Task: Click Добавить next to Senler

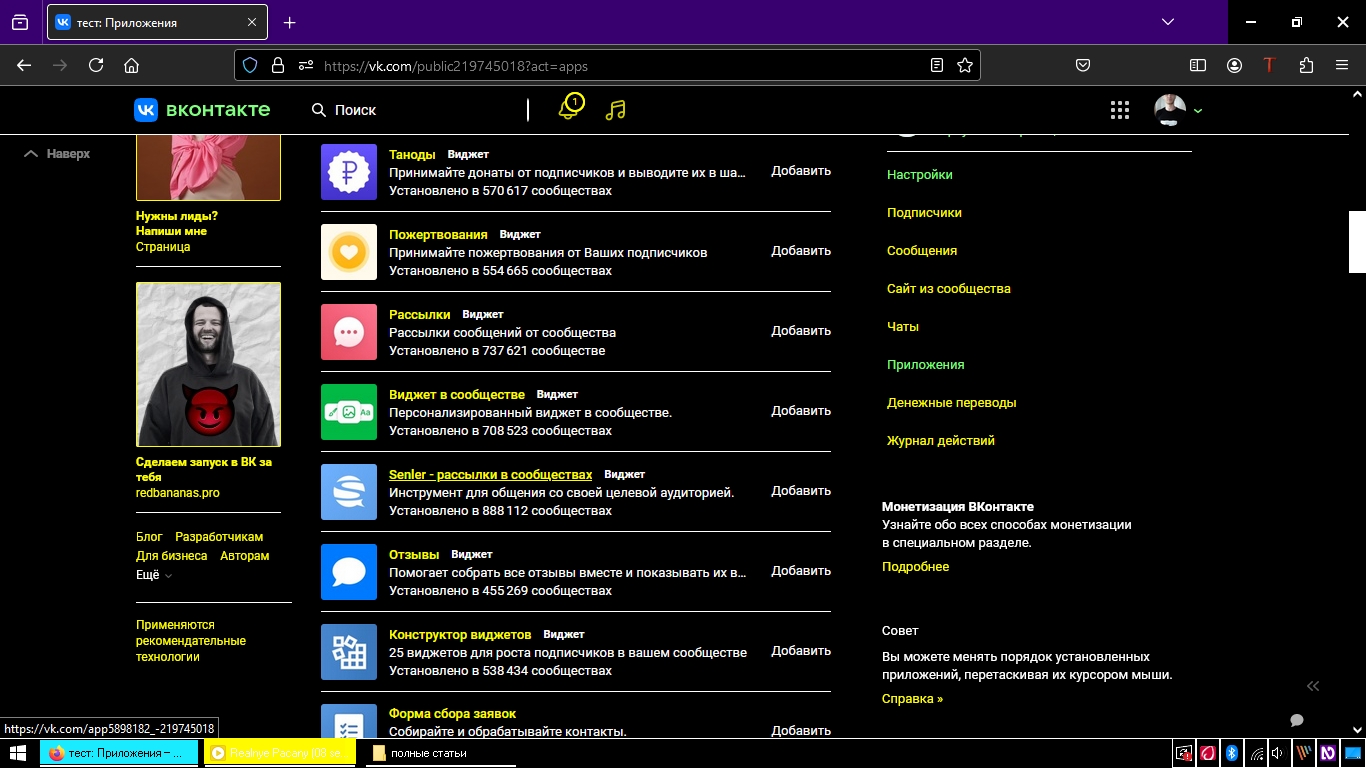Action: 801,491
